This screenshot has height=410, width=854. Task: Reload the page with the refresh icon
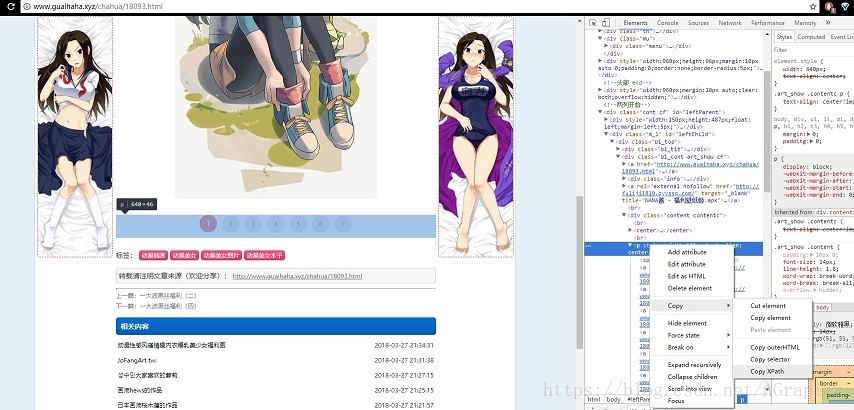[x=10, y=7]
